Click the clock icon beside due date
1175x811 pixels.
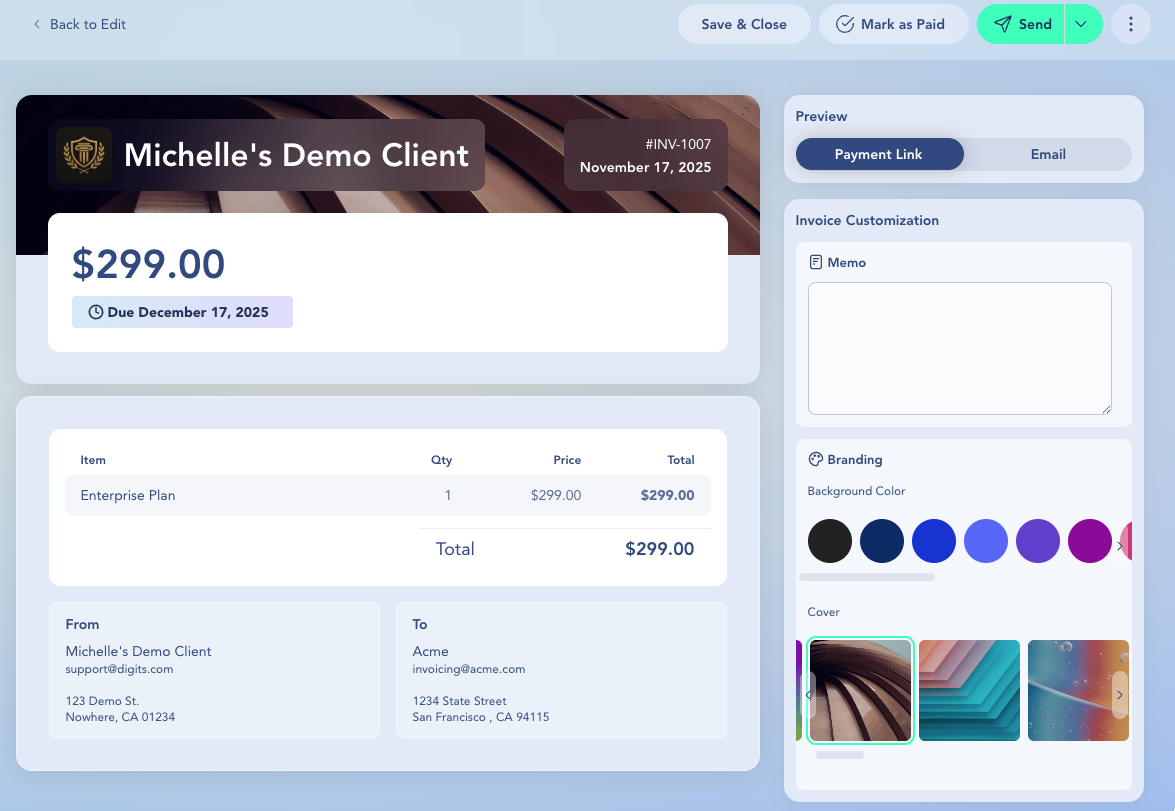(x=96, y=312)
